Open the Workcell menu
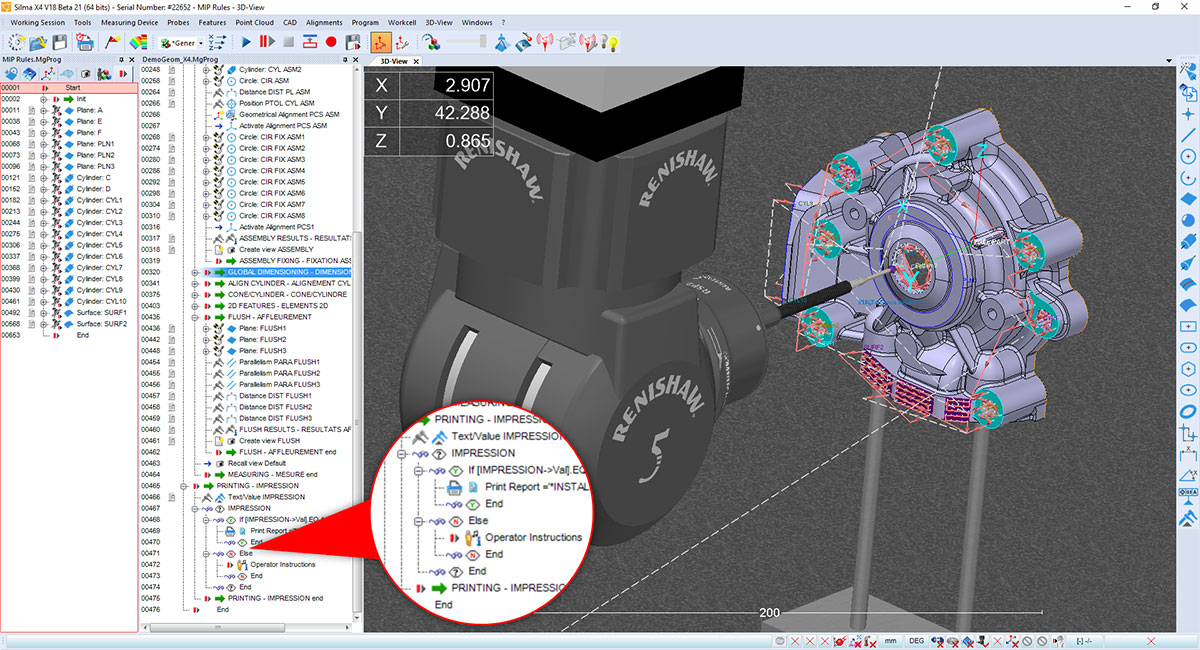 coord(403,21)
